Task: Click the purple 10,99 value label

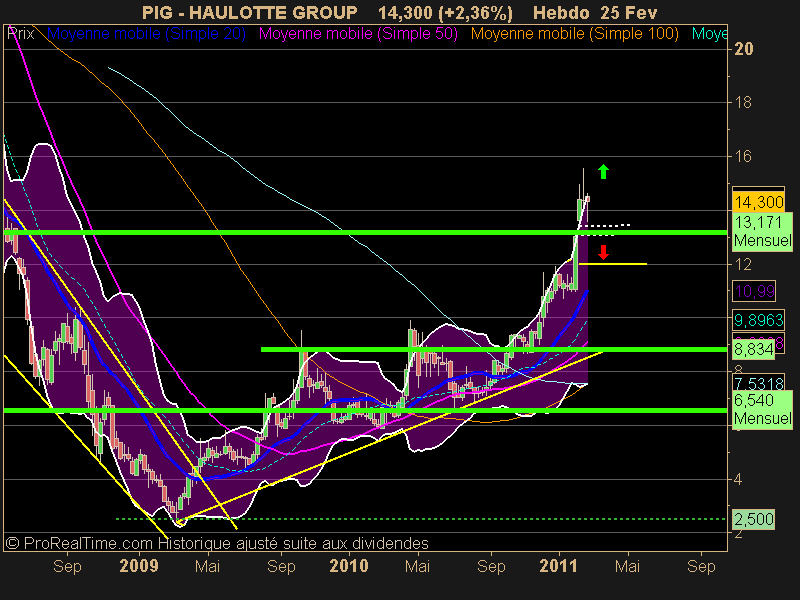Action: 754,291
